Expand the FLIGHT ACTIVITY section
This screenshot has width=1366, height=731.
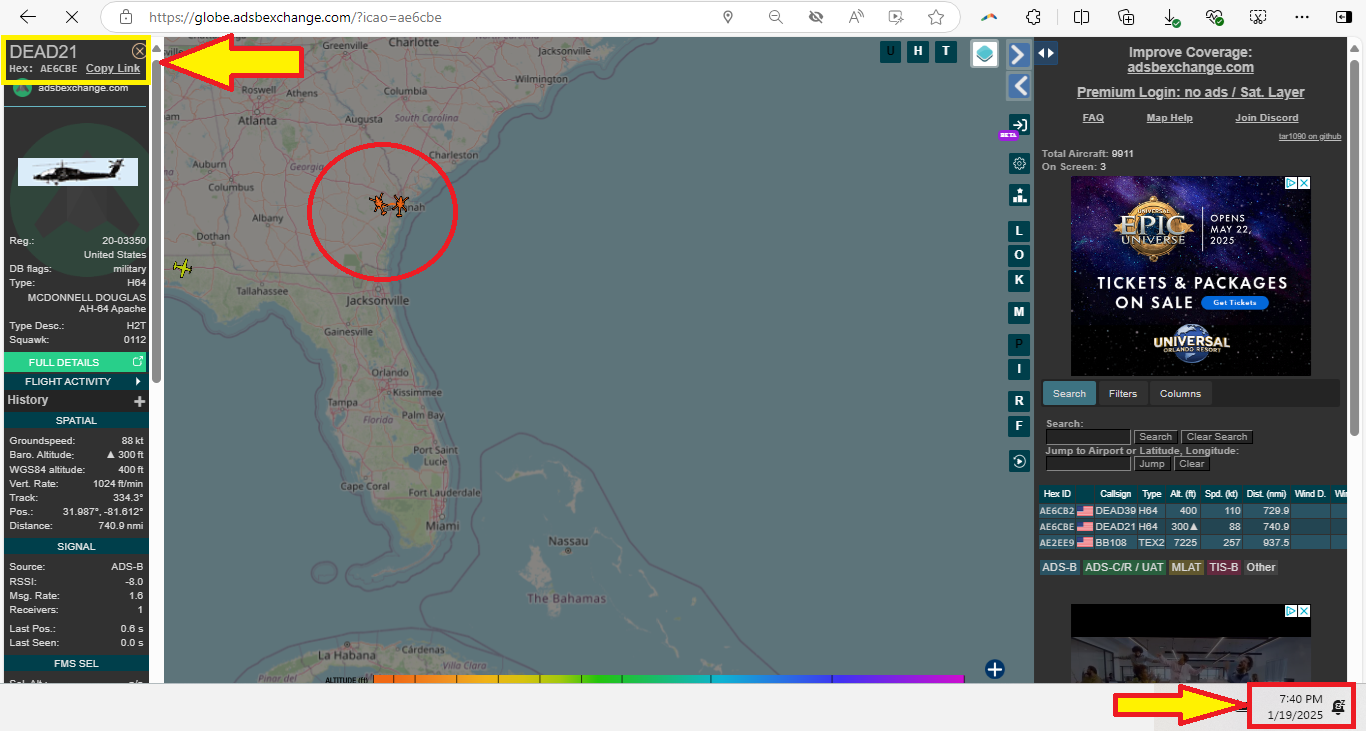click(x=75, y=381)
